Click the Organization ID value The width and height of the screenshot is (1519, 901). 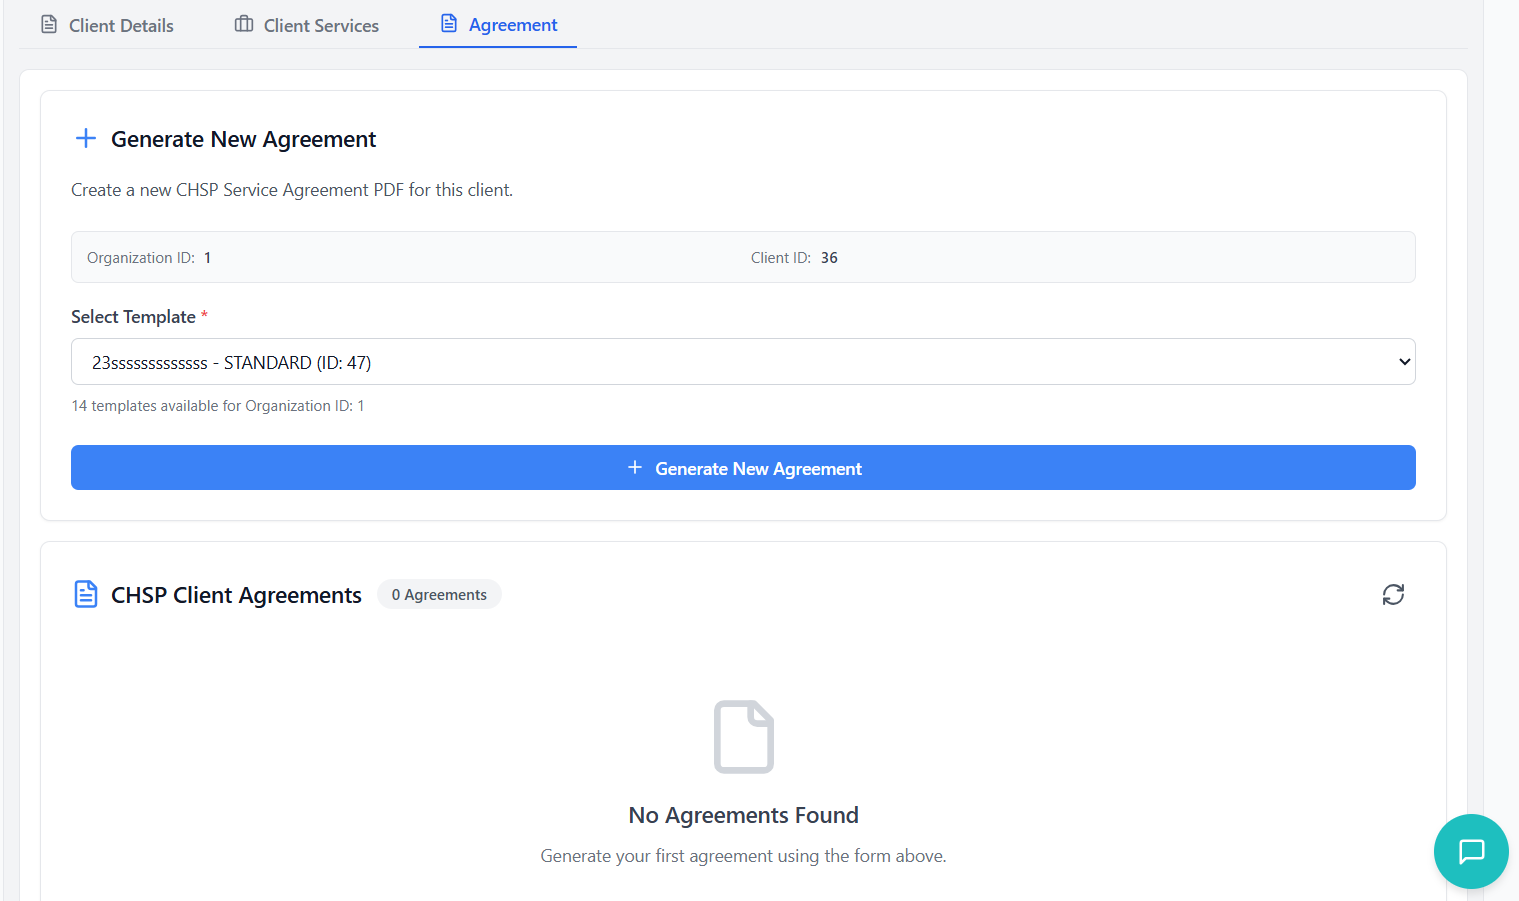click(207, 258)
